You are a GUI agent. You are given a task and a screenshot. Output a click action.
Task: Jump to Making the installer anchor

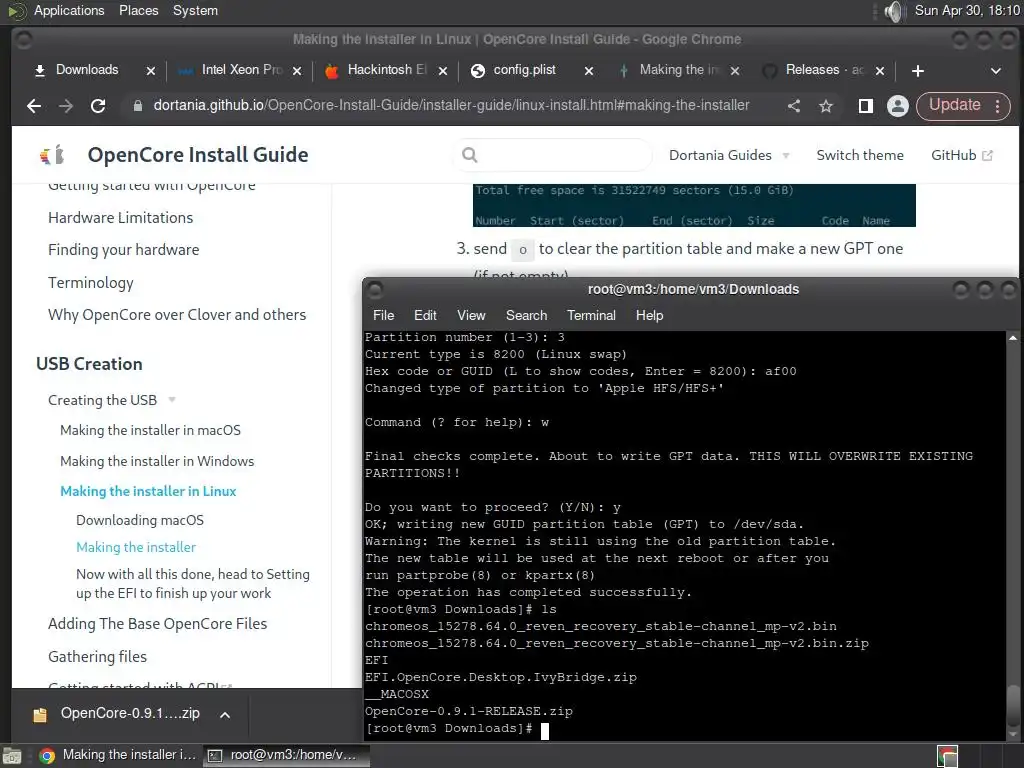(136, 547)
